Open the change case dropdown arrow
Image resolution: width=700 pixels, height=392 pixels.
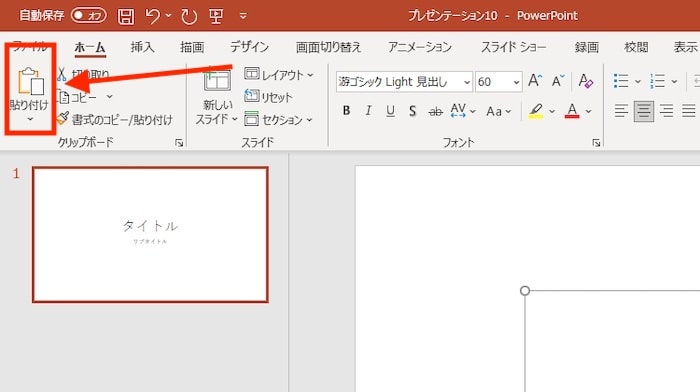click(508, 111)
